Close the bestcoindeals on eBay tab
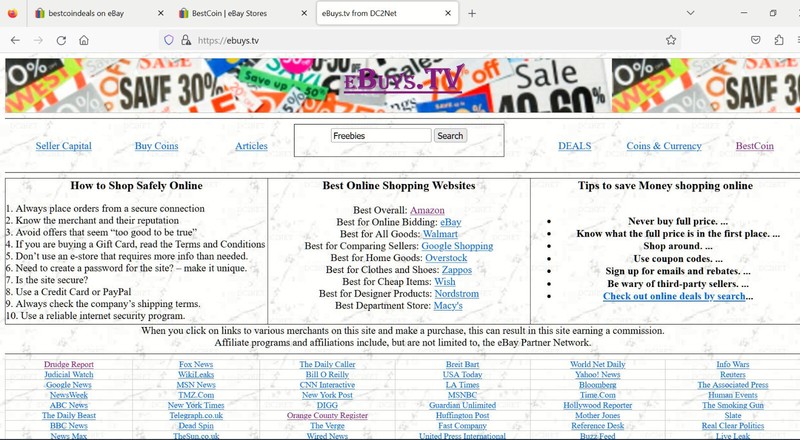Viewport: 800px width, 440px height. 161,13
